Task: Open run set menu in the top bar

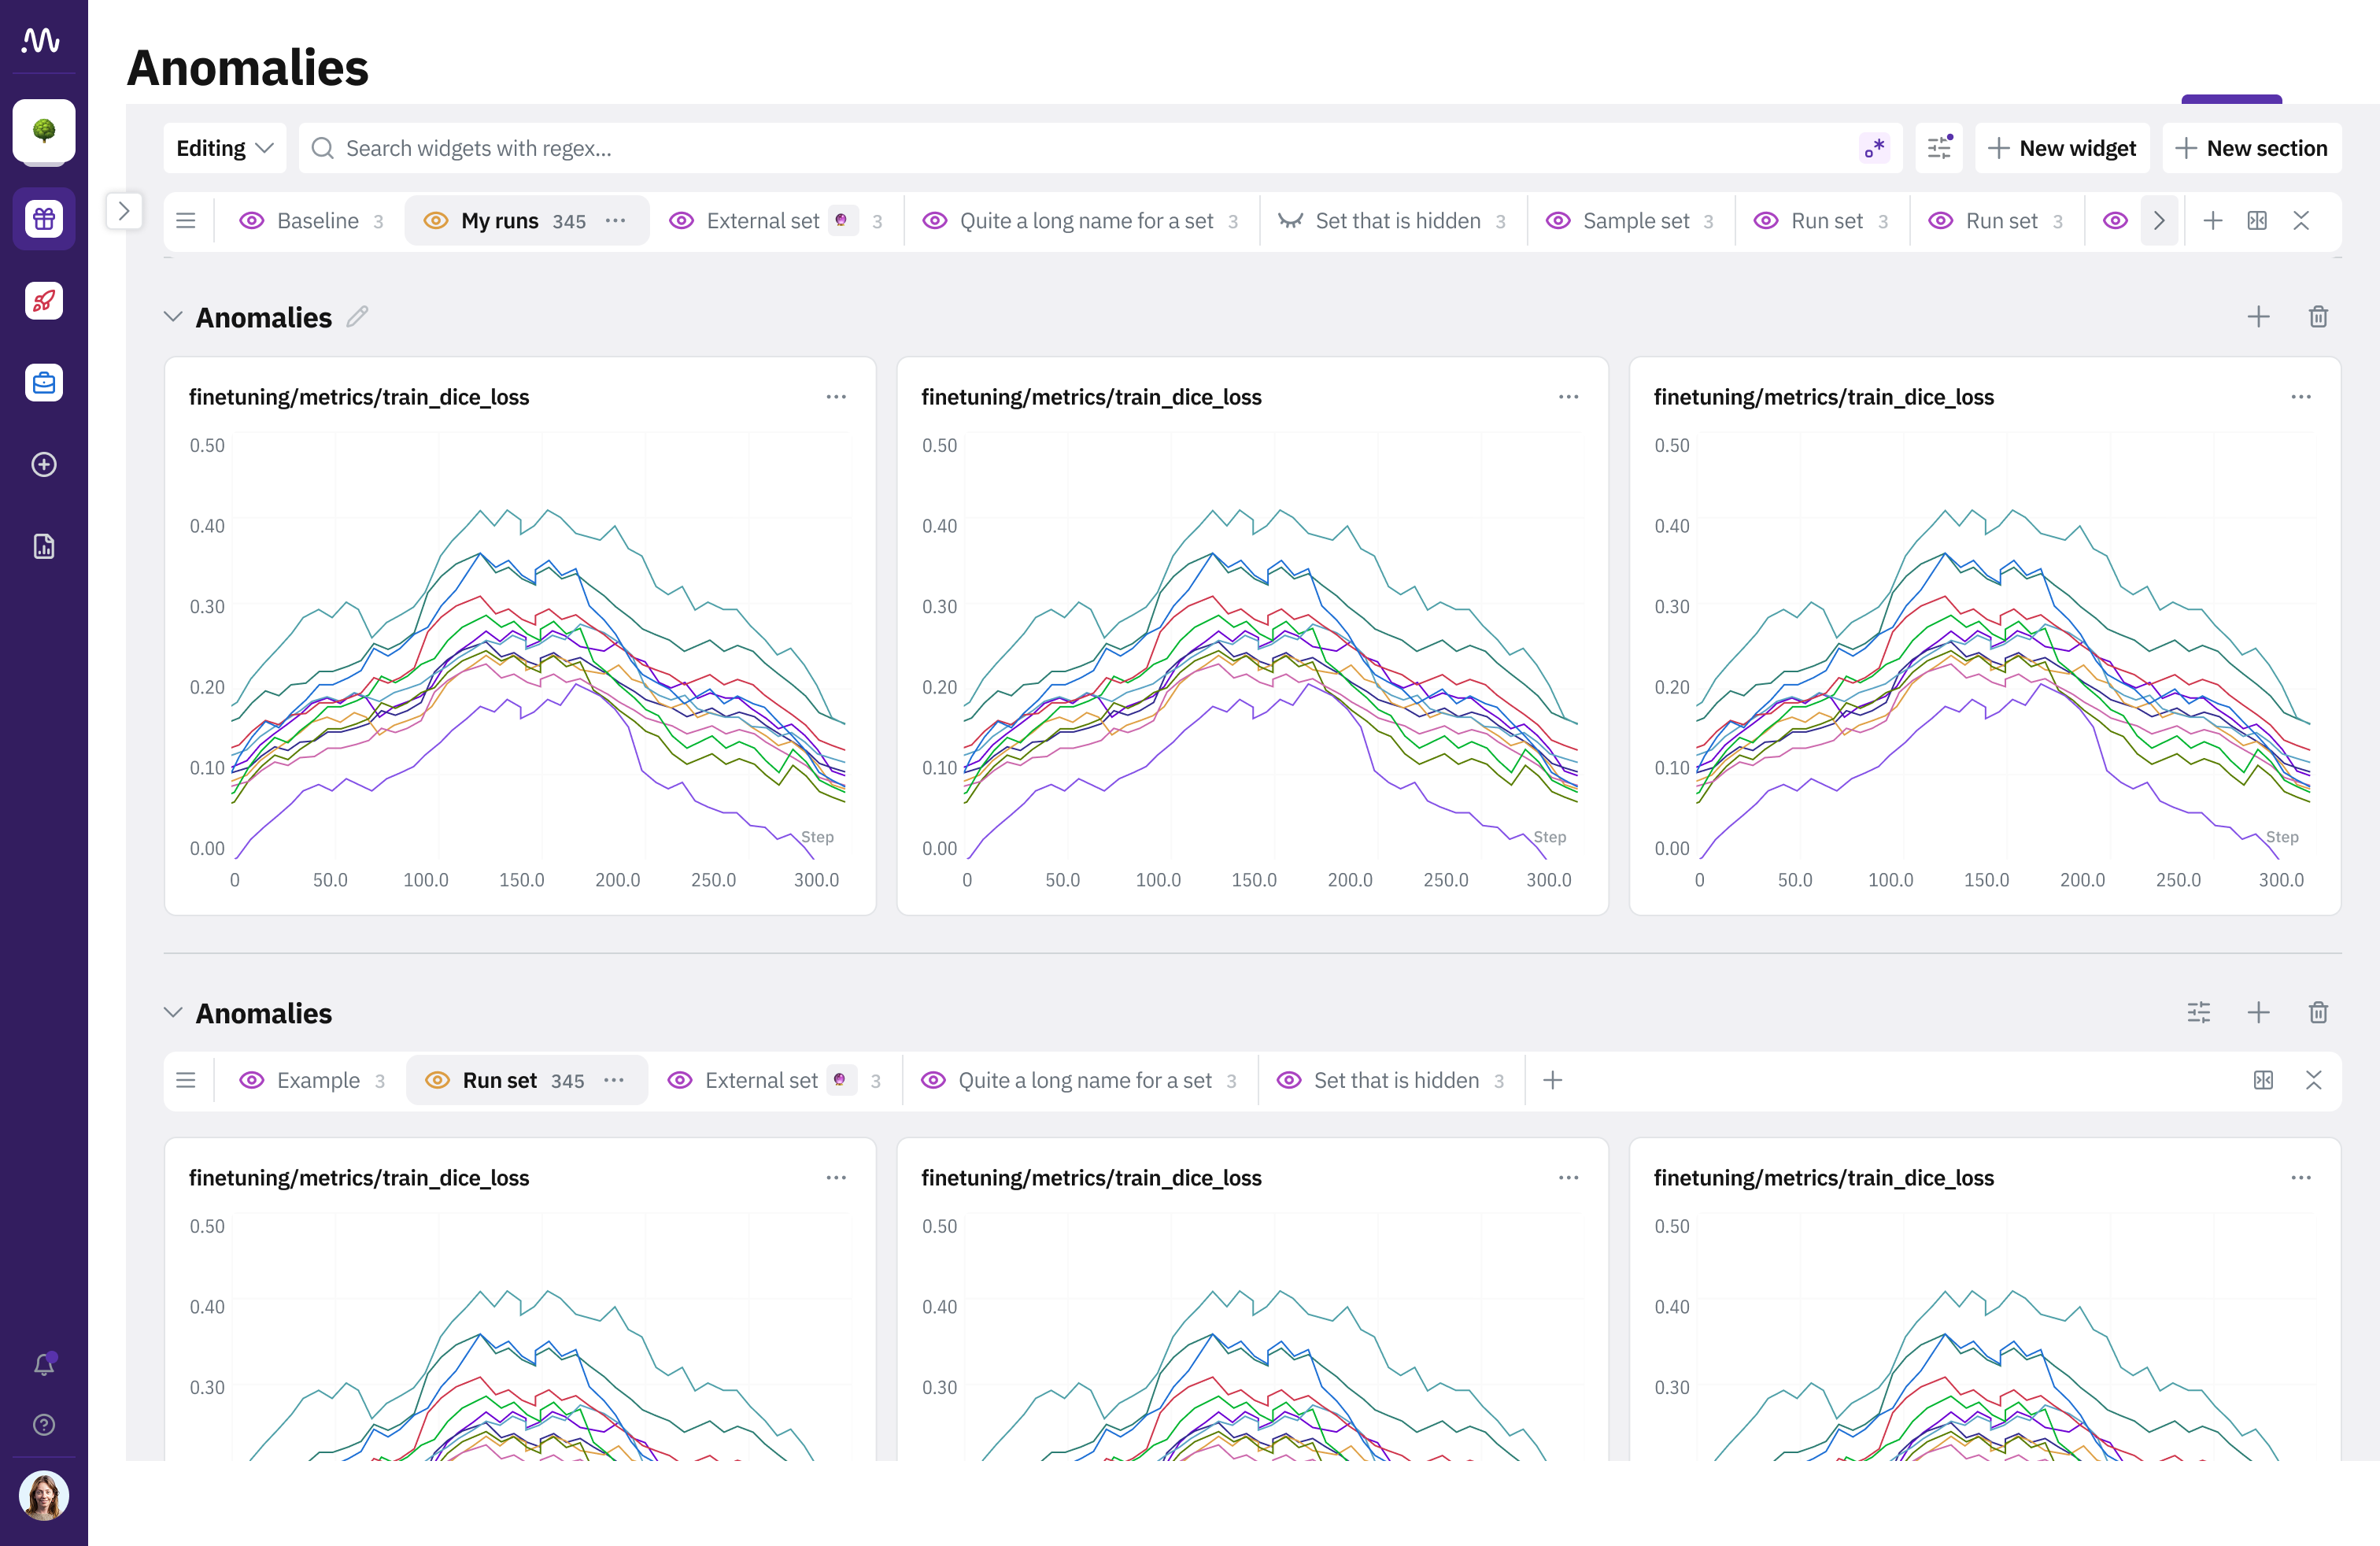Action: (186, 221)
